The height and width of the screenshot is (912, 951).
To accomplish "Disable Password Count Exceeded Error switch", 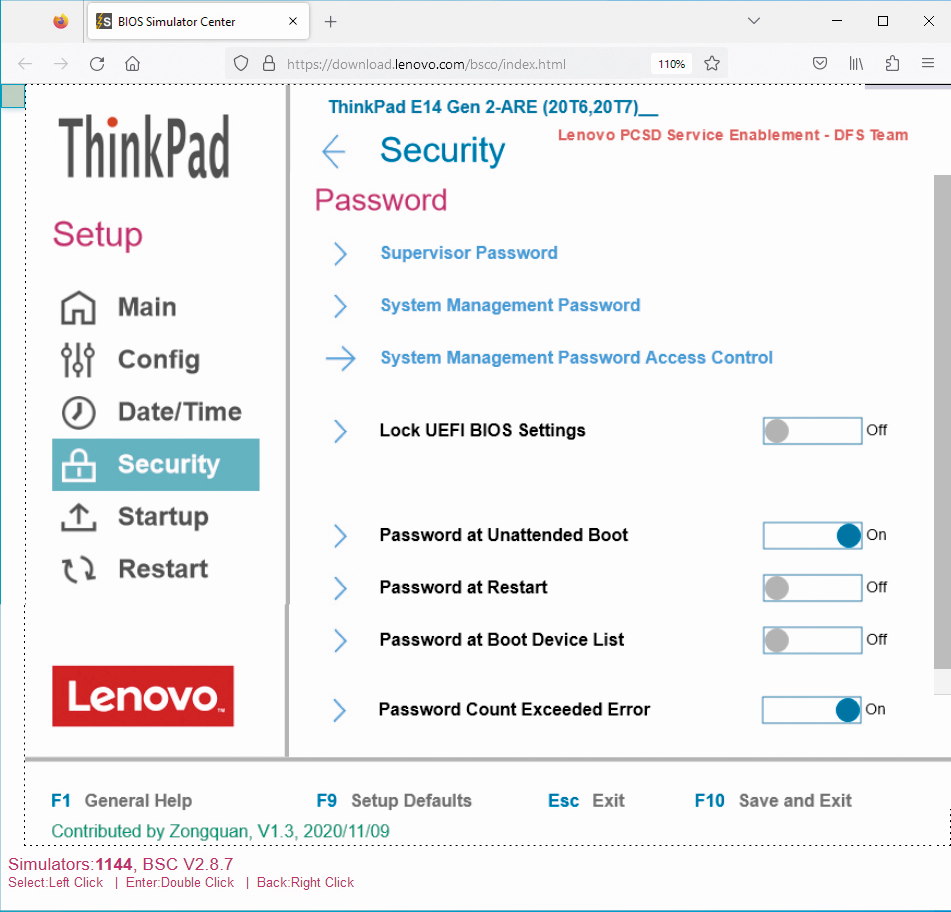I will [x=812, y=710].
